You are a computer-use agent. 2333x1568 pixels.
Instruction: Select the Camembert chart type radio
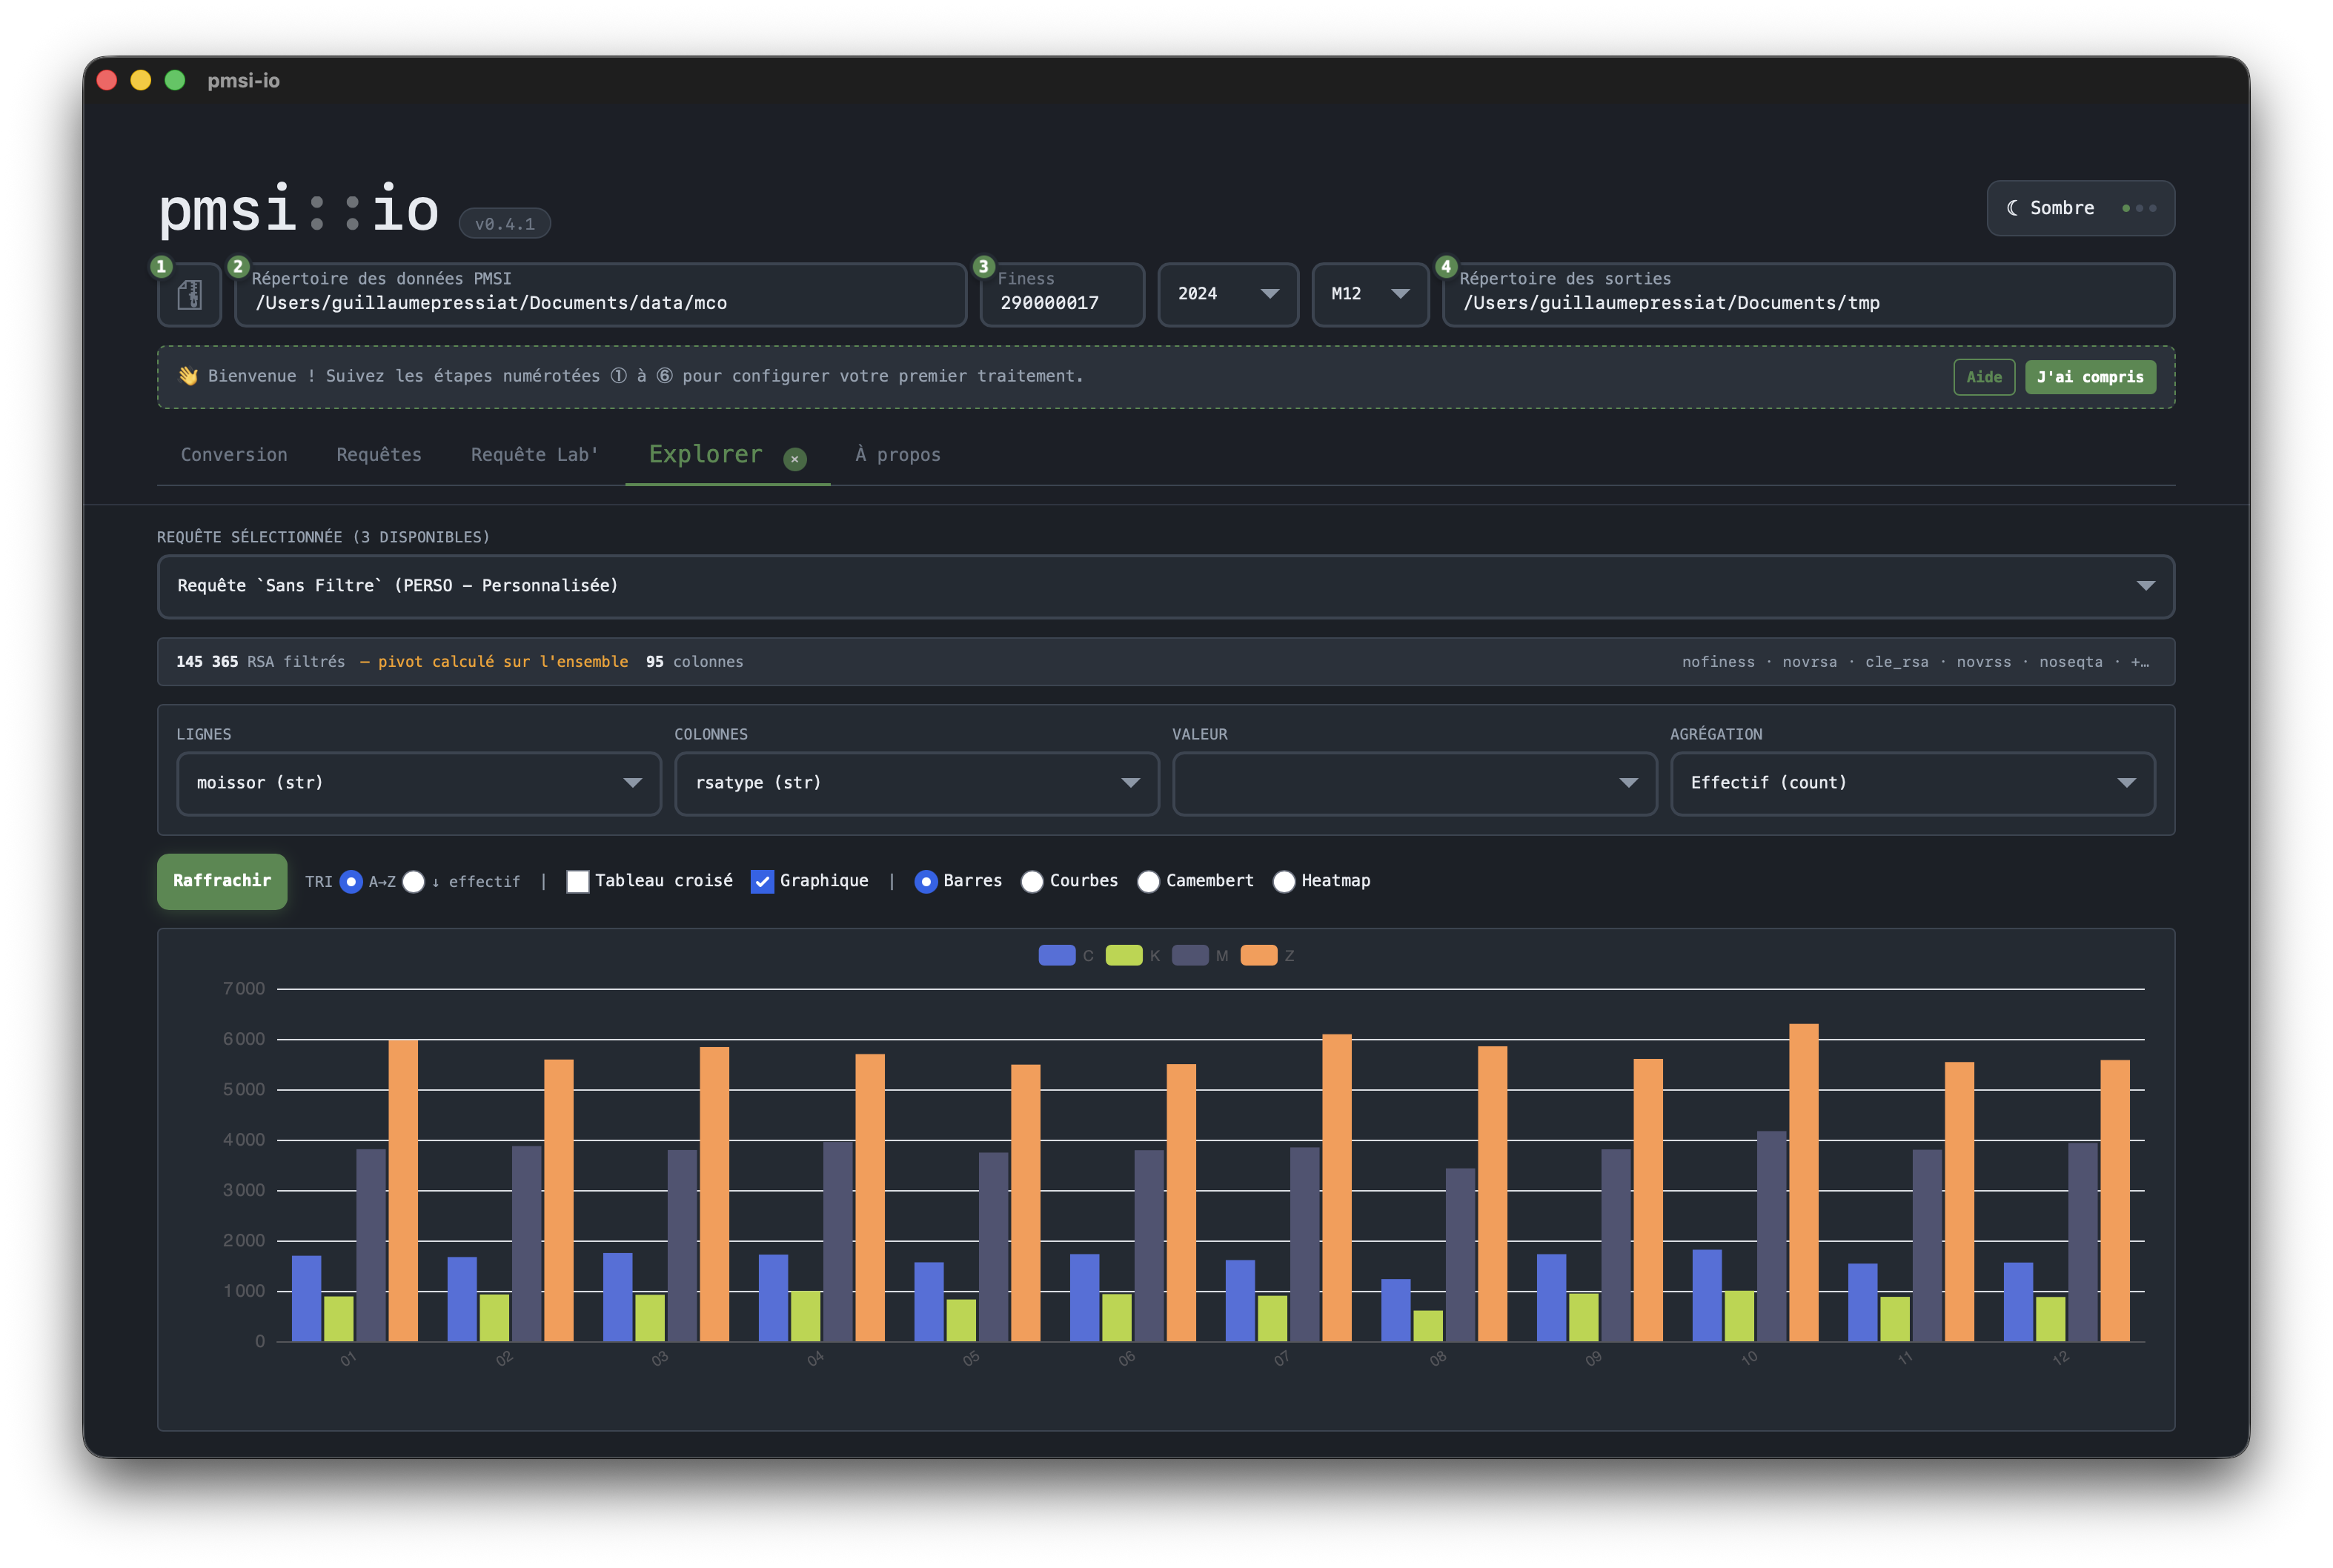(x=1149, y=881)
